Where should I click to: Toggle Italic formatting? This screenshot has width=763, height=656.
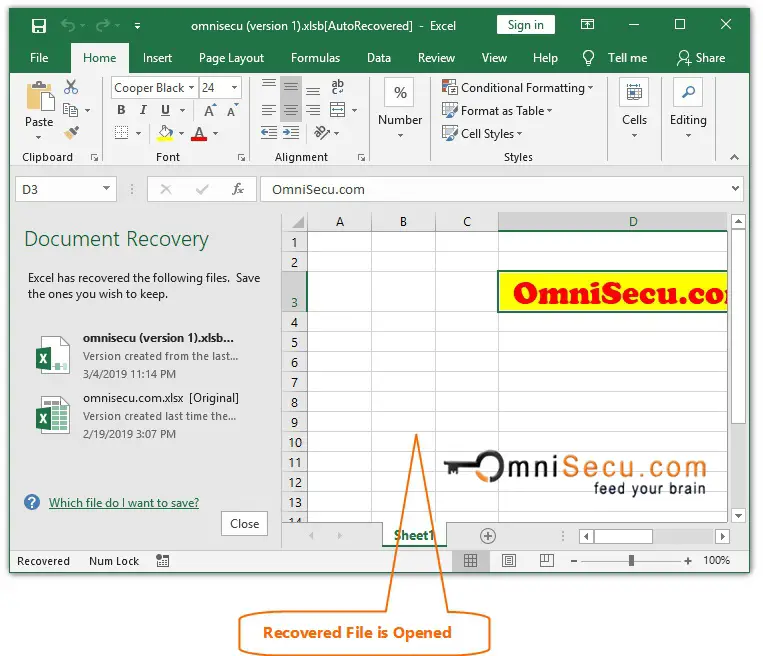point(143,110)
